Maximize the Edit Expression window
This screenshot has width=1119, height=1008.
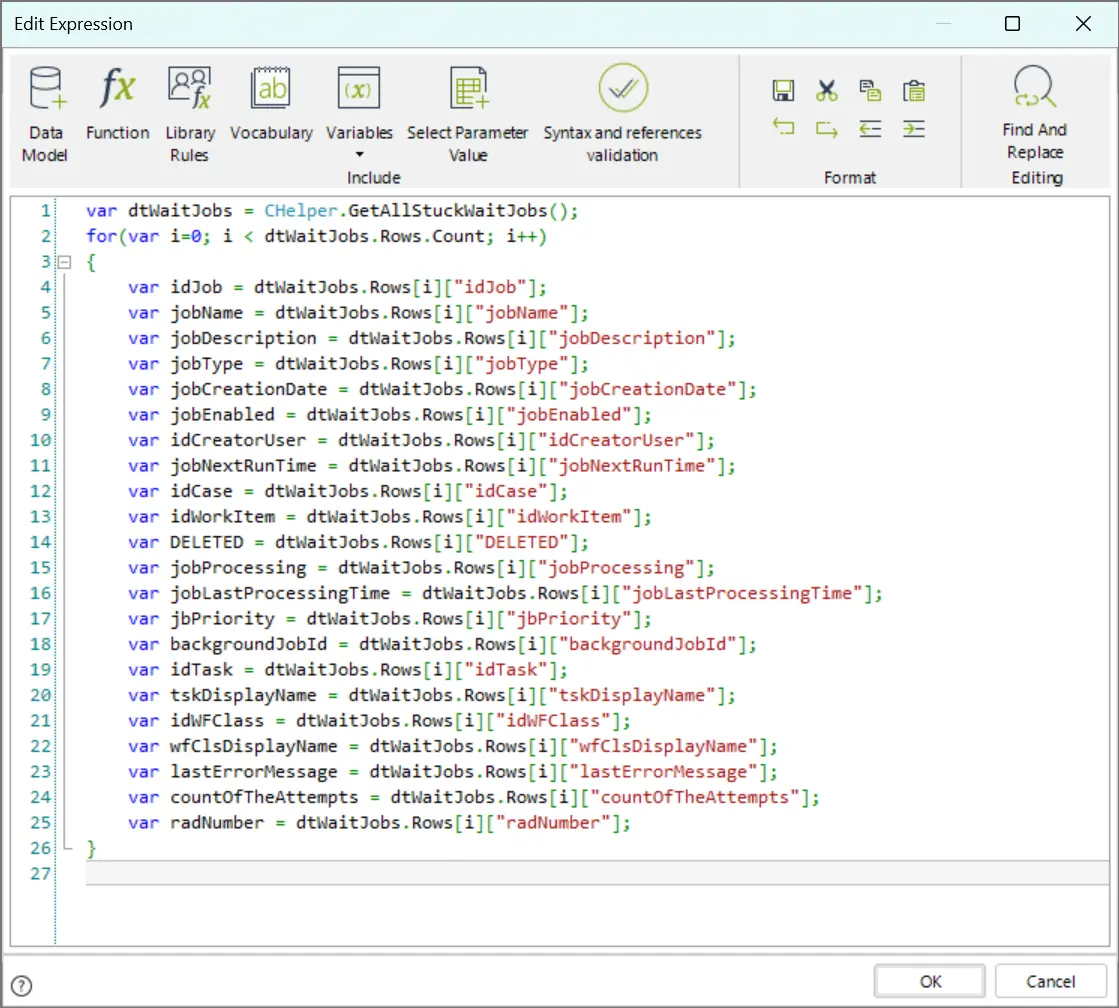tap(1012, 24)
